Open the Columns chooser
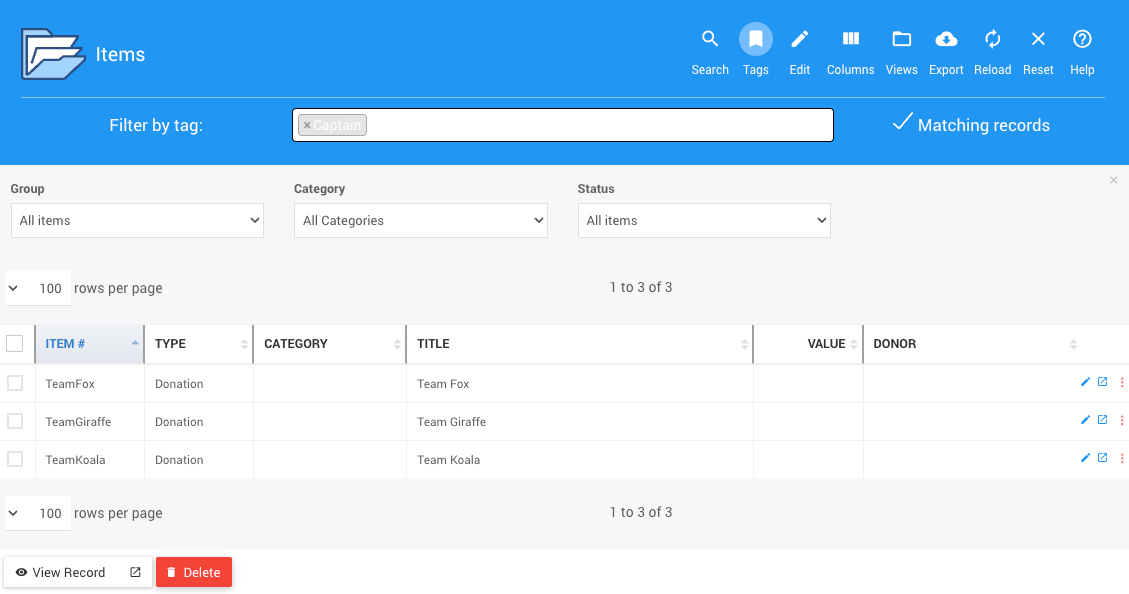Image resolution: width=1129 pixels, height=594 pixels. [x=851, y=40]
